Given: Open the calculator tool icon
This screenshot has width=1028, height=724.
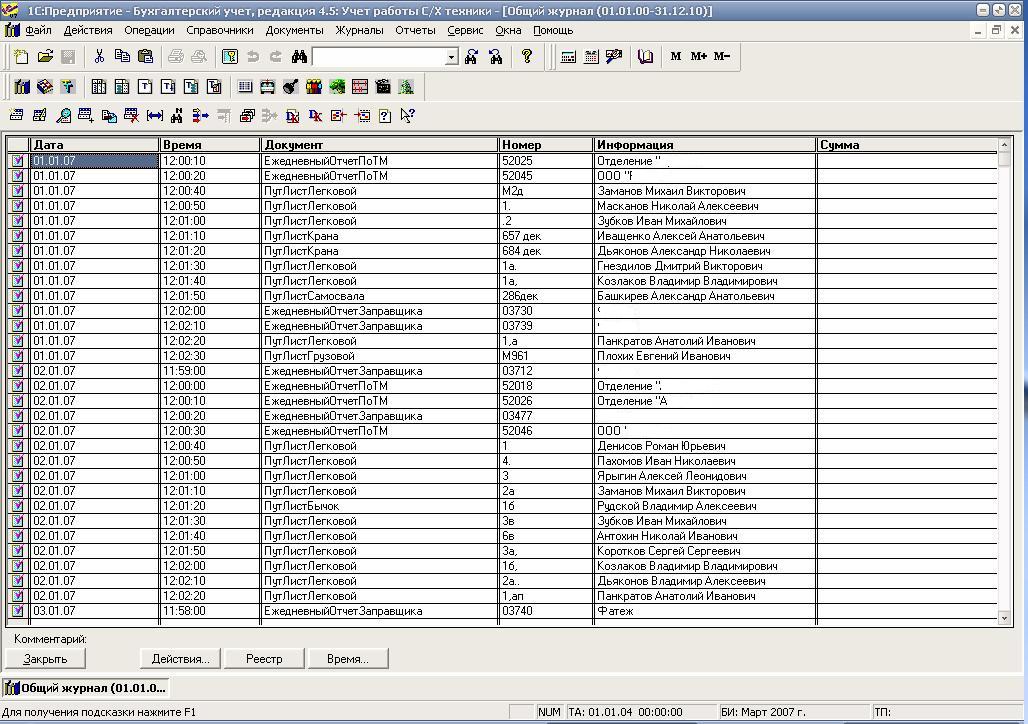Looking at the screenshot, I should pyautogui.click(x=568, y=57).
